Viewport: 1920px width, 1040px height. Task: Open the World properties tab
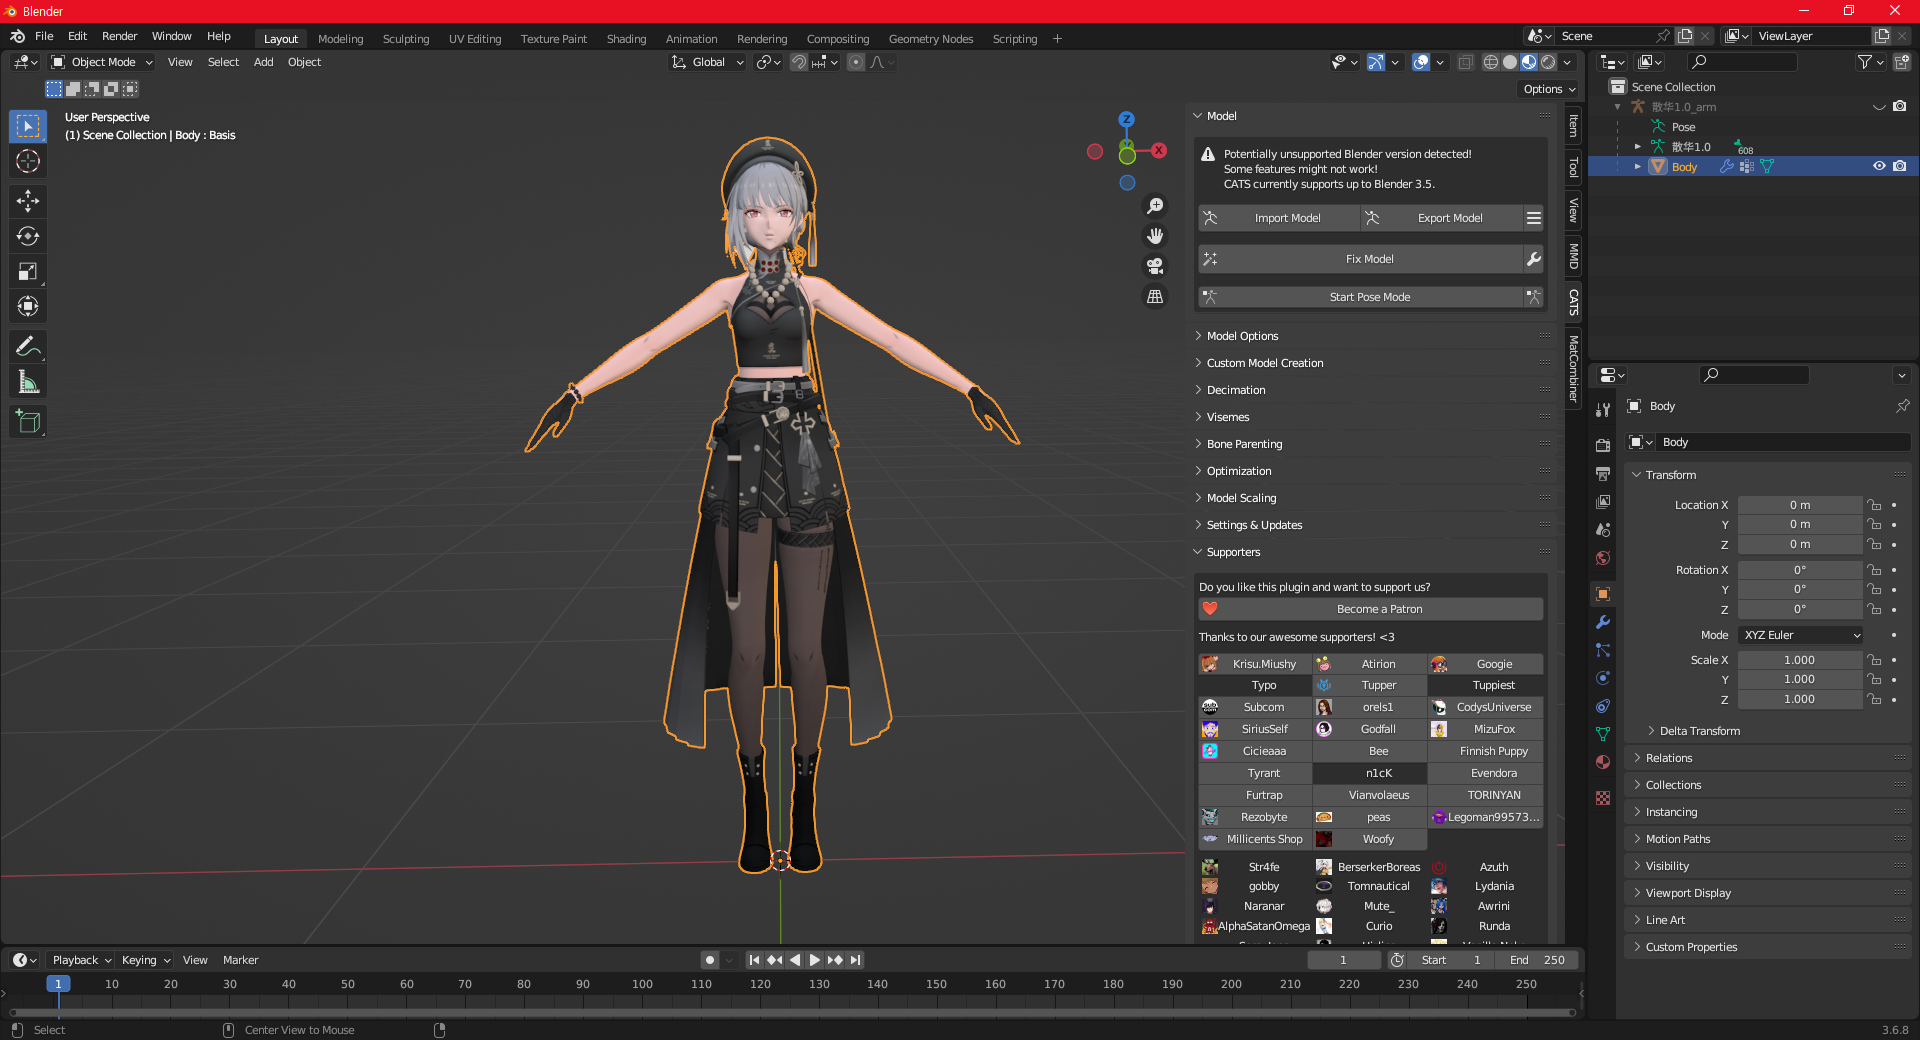coord(1603,558)
